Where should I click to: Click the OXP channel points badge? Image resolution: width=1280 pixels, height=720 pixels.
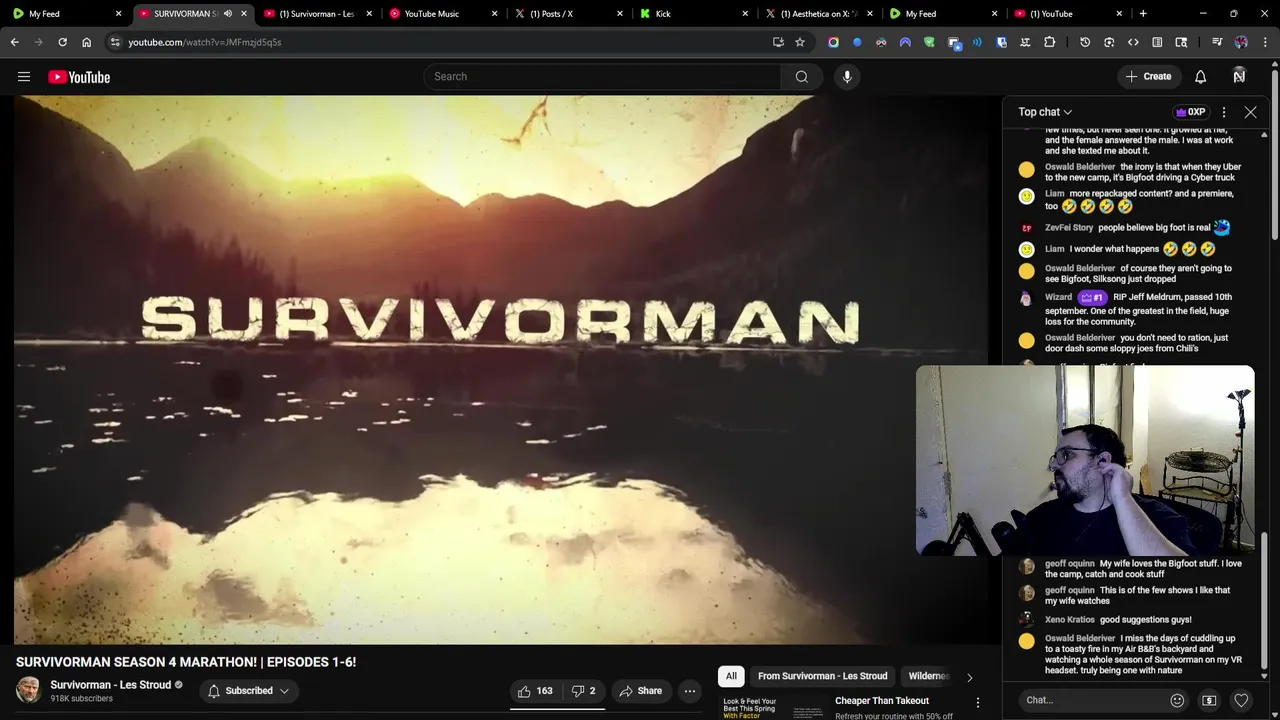pyautogui.click(x=1190, y=112)
